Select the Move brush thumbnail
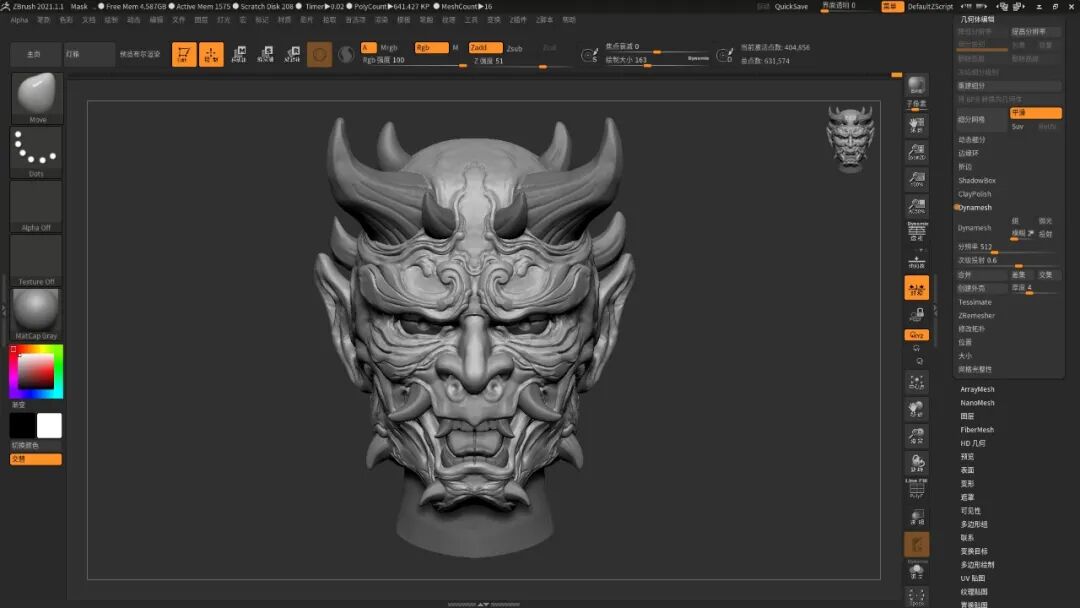This screenshot has height=608, width=1080. [x=37, y=97]
